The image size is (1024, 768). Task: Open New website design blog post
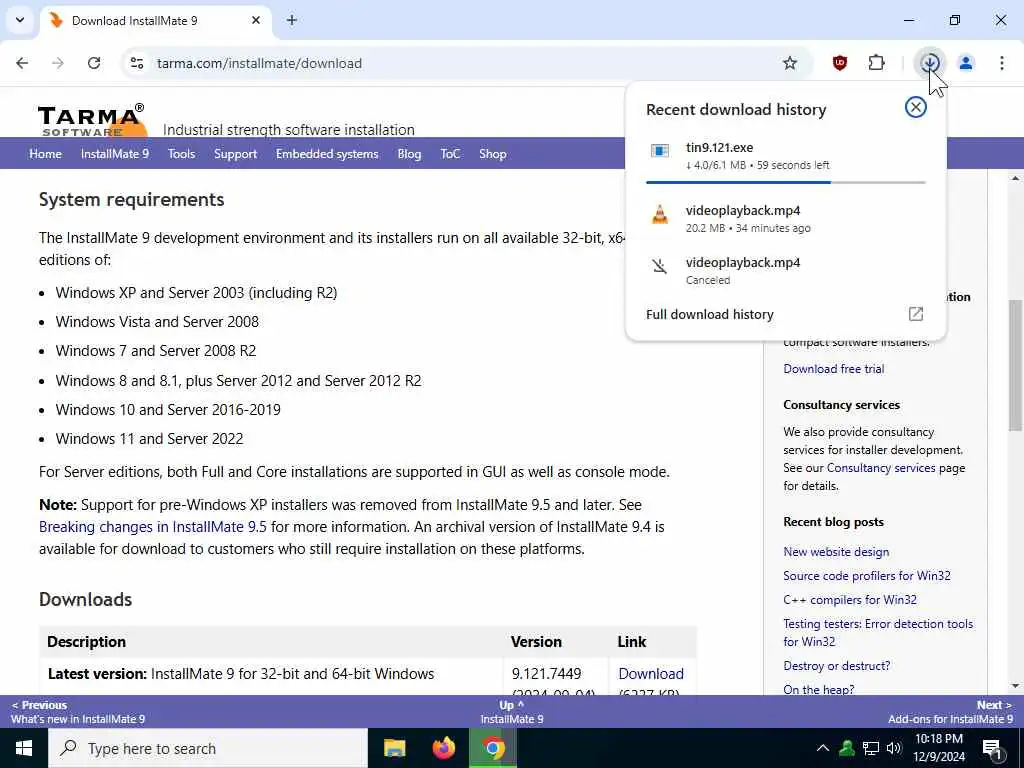(x=836, y=552)
